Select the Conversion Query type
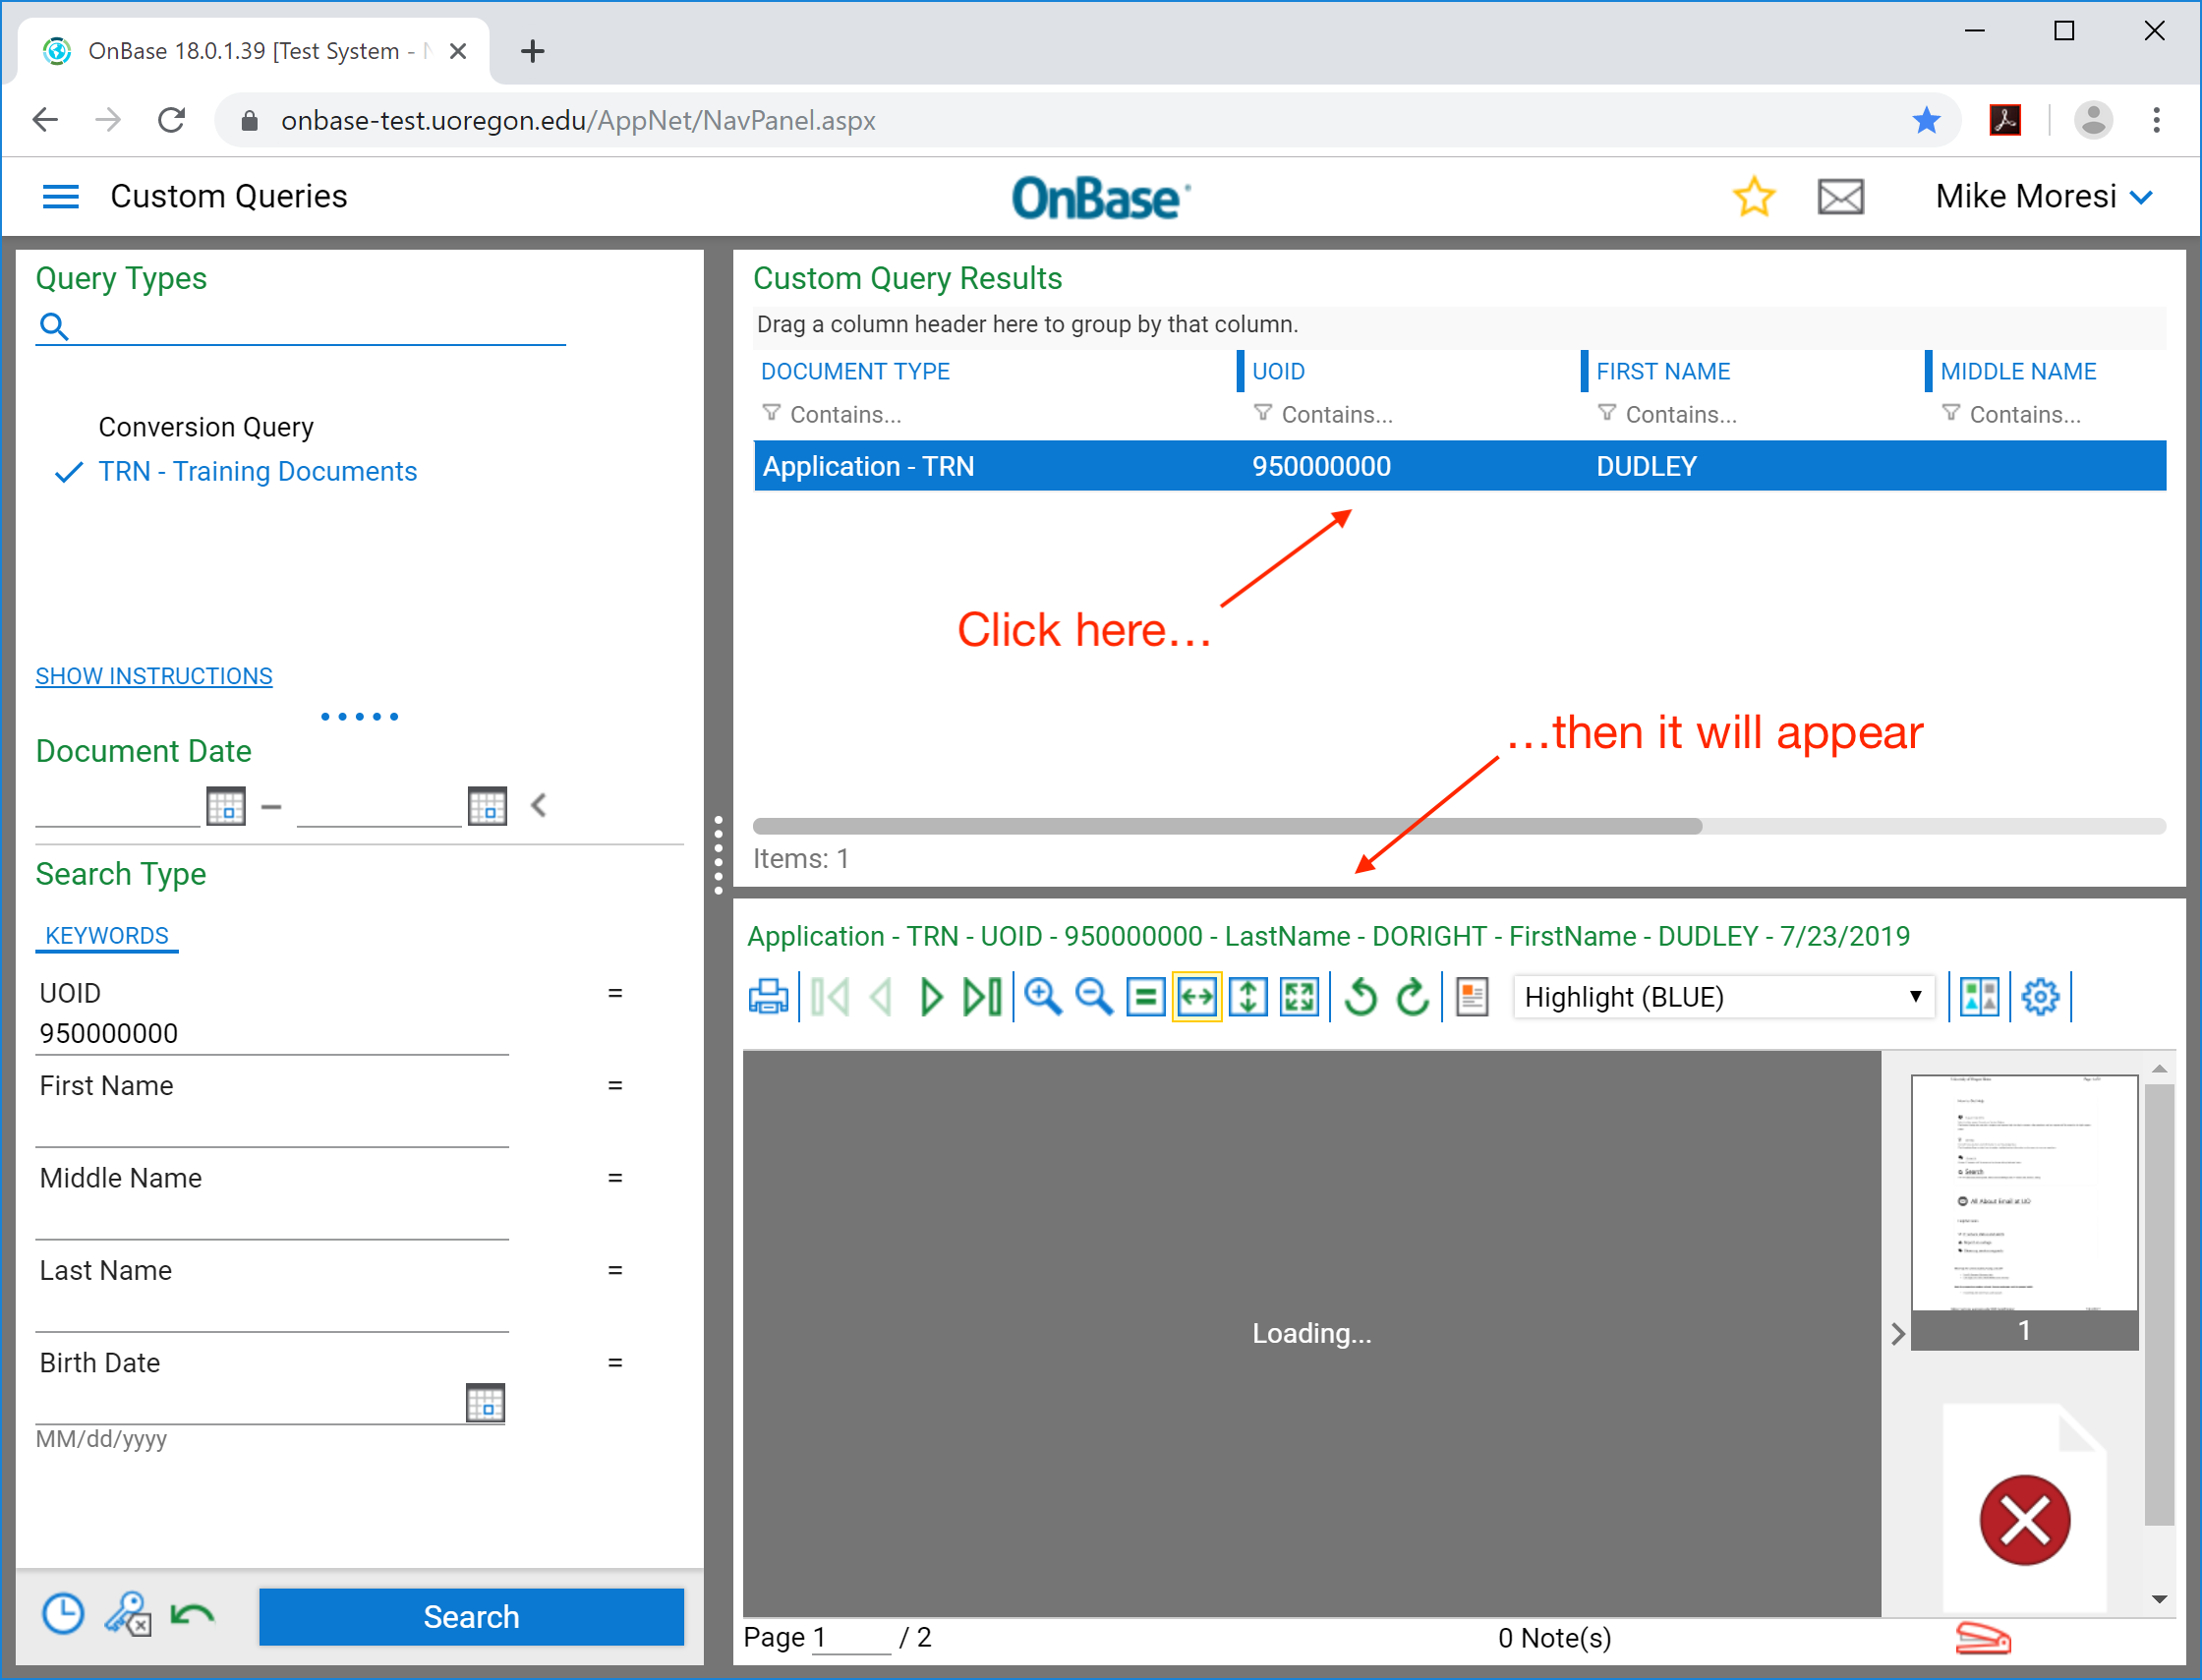The image size is (2202, 1680). (206, 427)
